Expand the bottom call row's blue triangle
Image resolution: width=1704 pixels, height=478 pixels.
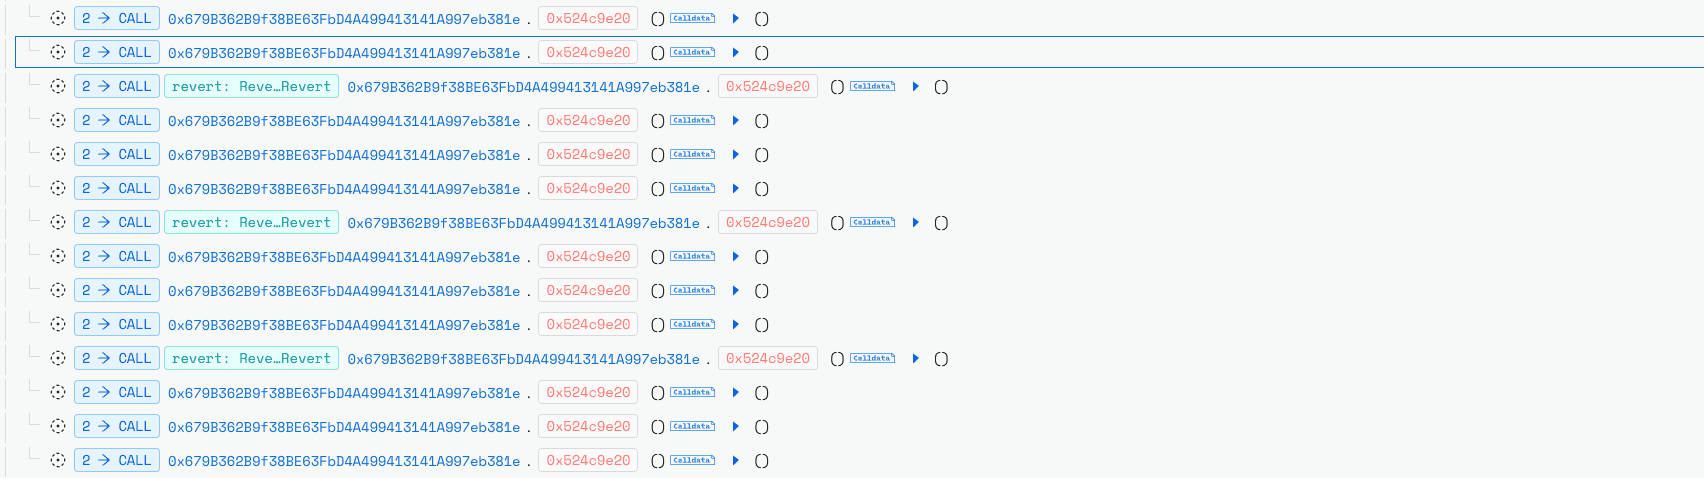click(x=736, y=460)
